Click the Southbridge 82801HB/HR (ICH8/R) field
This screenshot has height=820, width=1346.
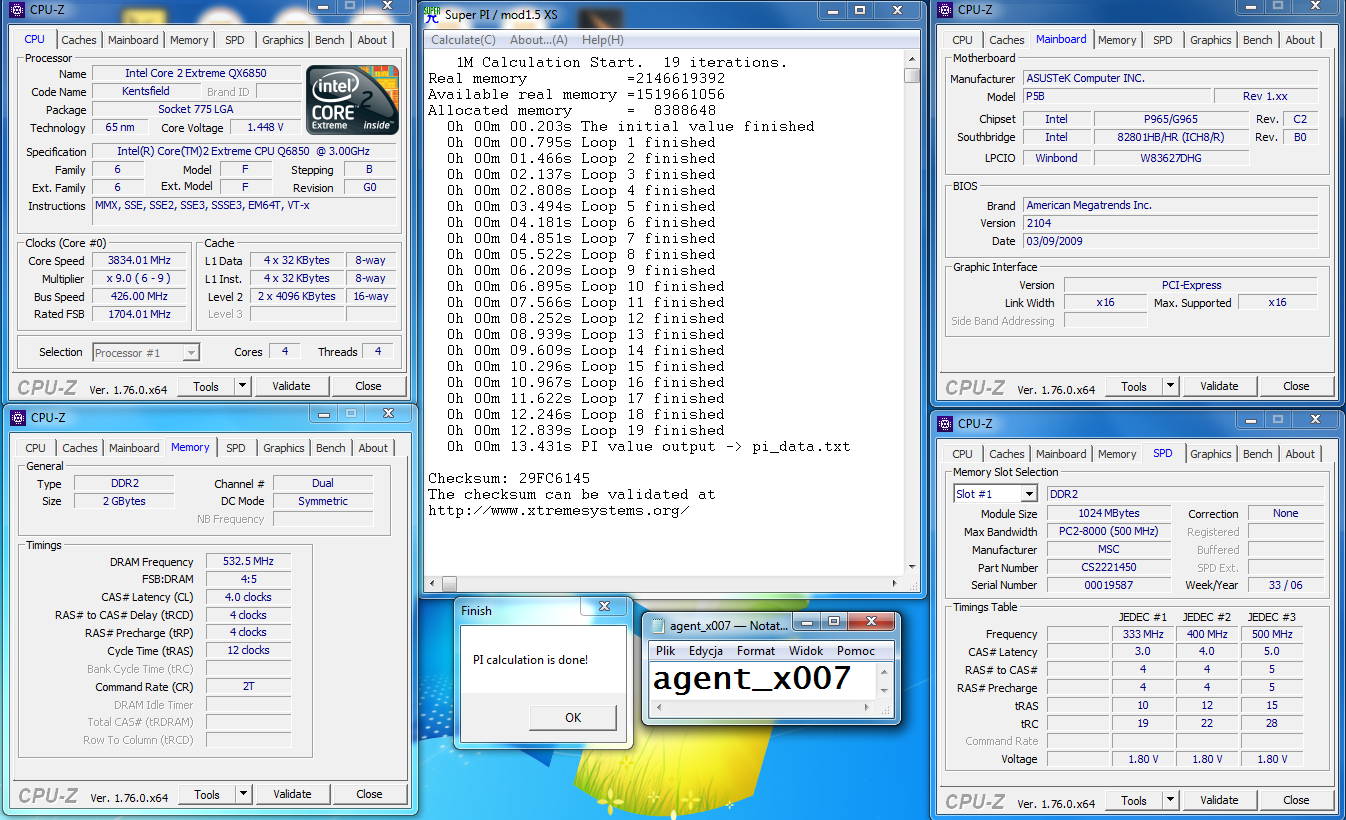pos(1172,137)
